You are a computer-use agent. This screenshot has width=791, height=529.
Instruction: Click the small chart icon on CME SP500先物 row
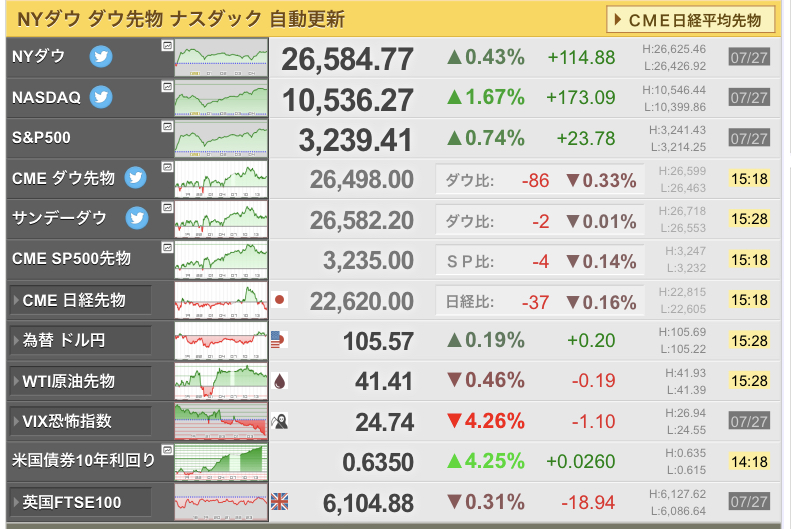tap(166, 248)
